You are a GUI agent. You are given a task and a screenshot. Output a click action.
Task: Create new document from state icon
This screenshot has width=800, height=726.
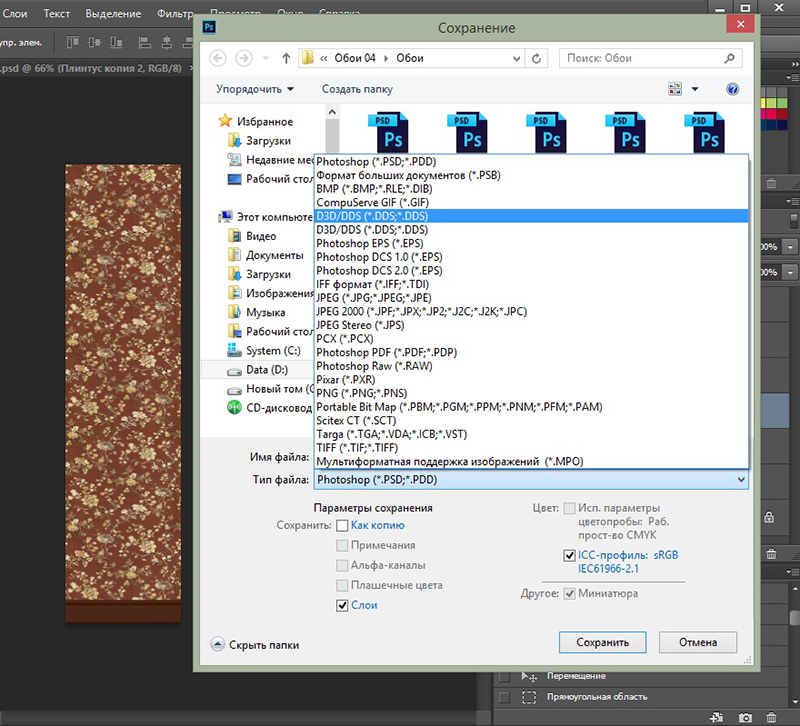tap(718, 717)
